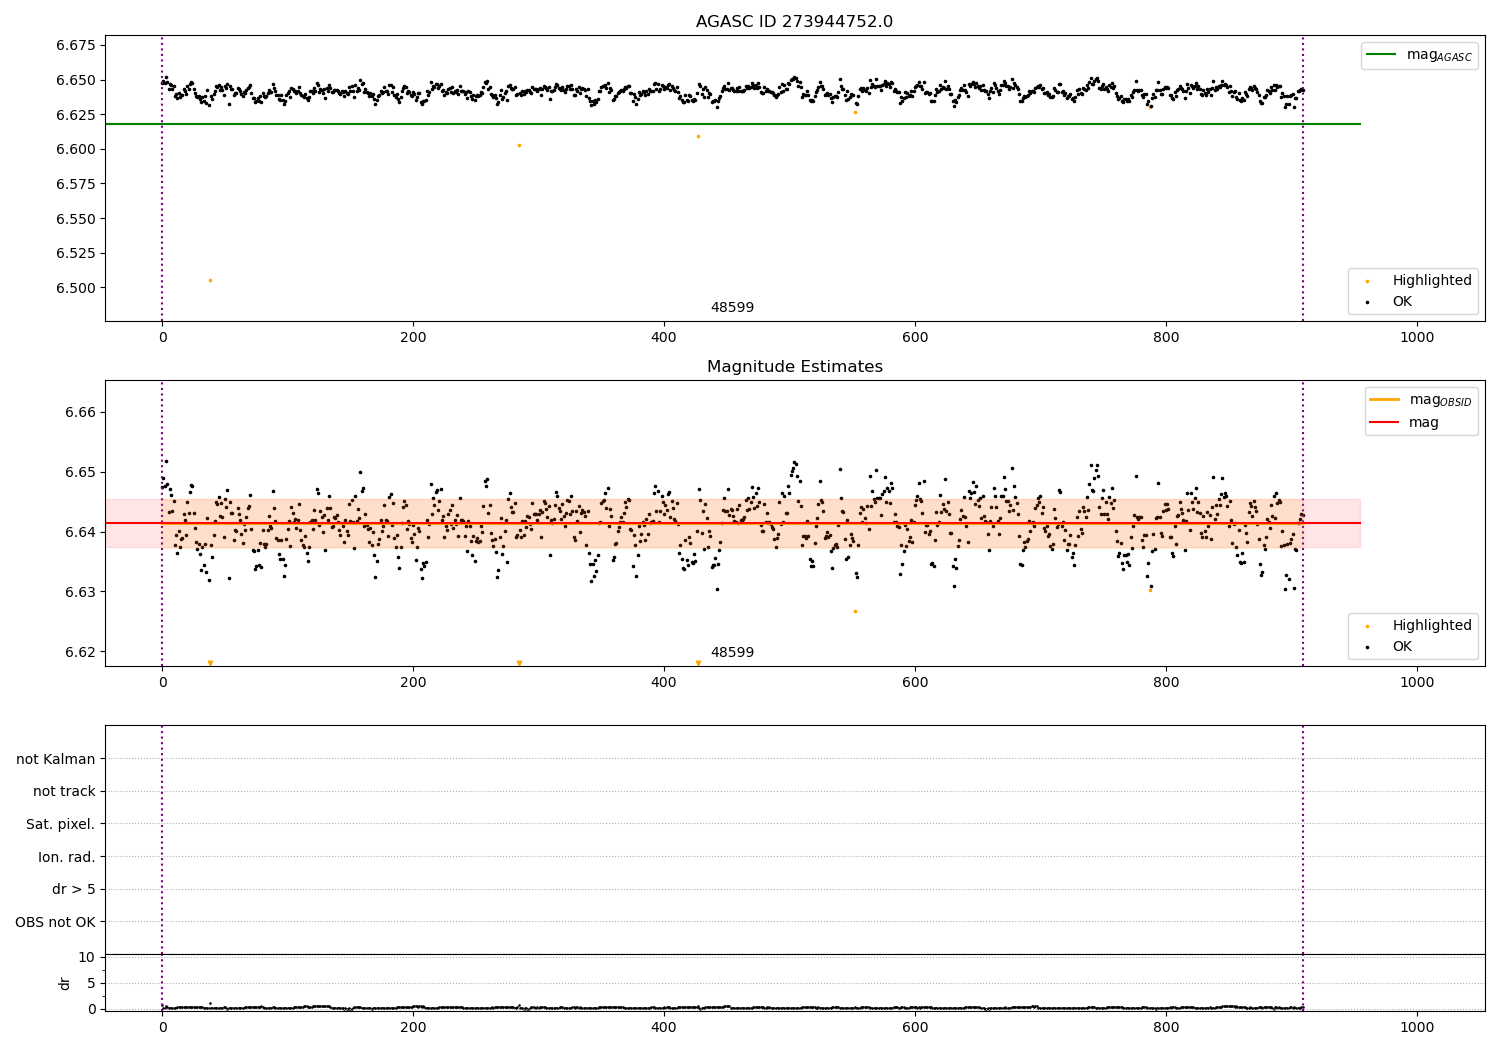Click the 400 x-axis tick of the top plot
The height and width of the screenshot is (1050, 1500).
coord(664,337)
